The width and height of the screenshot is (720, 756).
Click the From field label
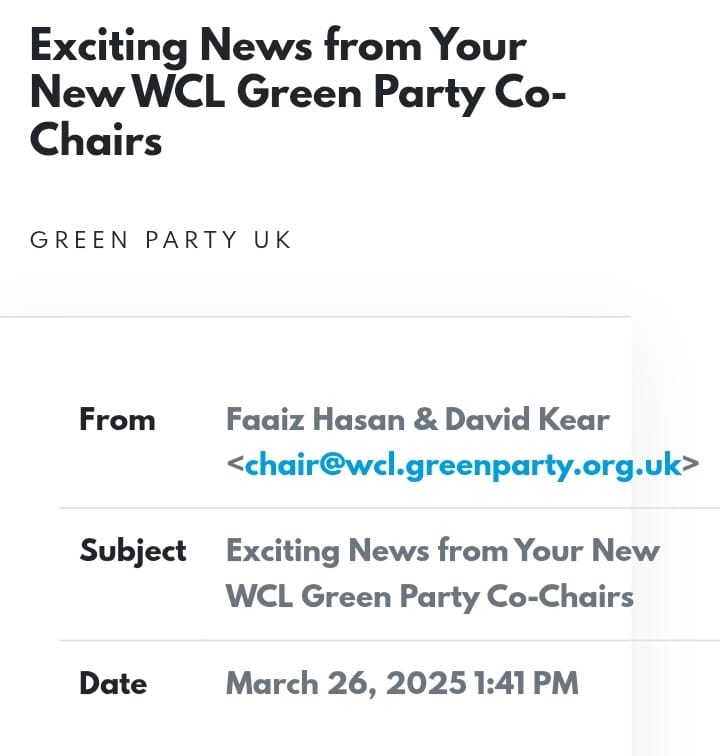click(x=117, y=419)
